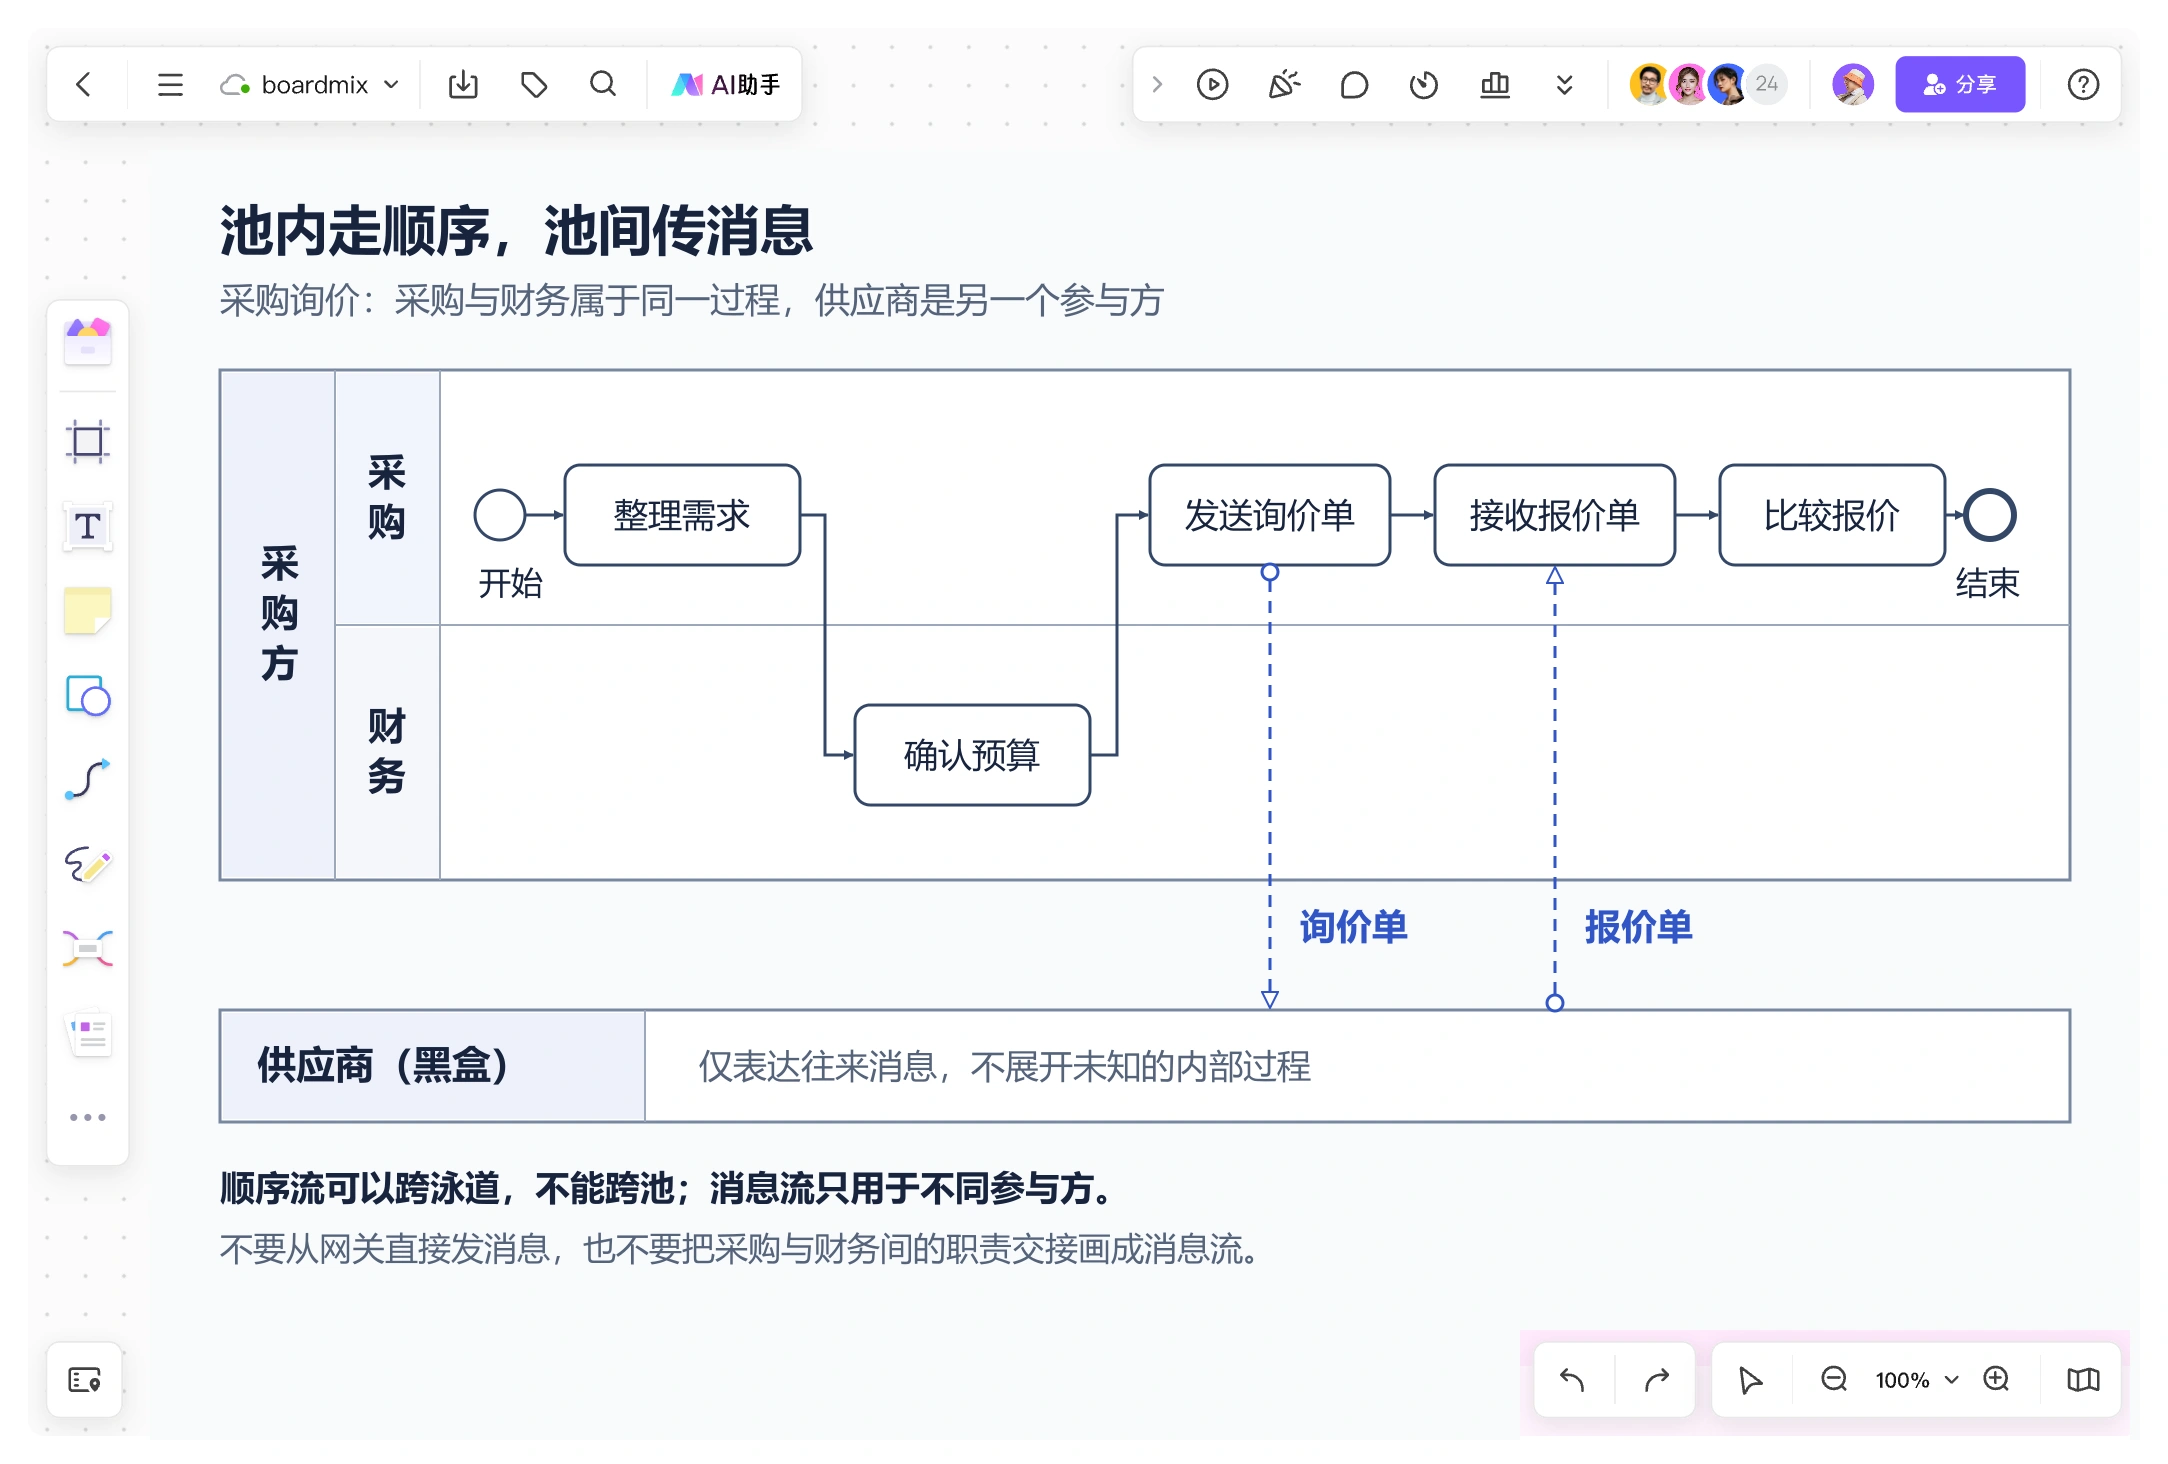The image size is (2168, 1464).
Task: Open the tag label icon
Action: pos(534,85)
